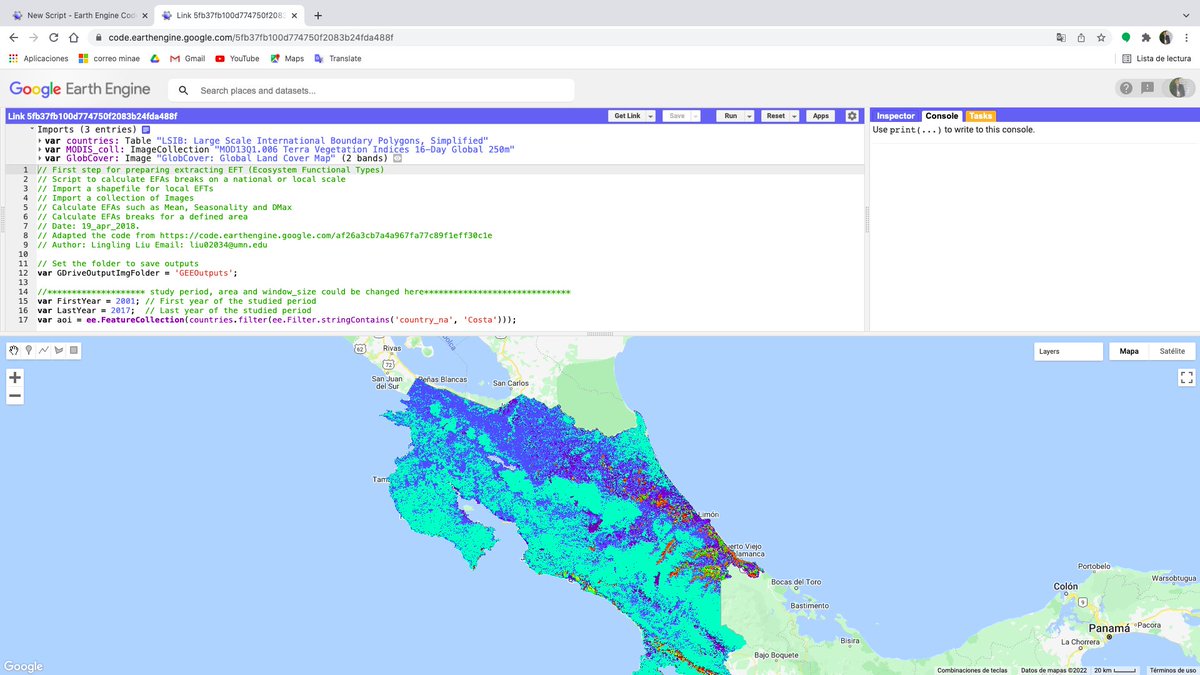Switch to the Console tab
The width and height of the screenshot is (1200, 675).
(942, 116)
